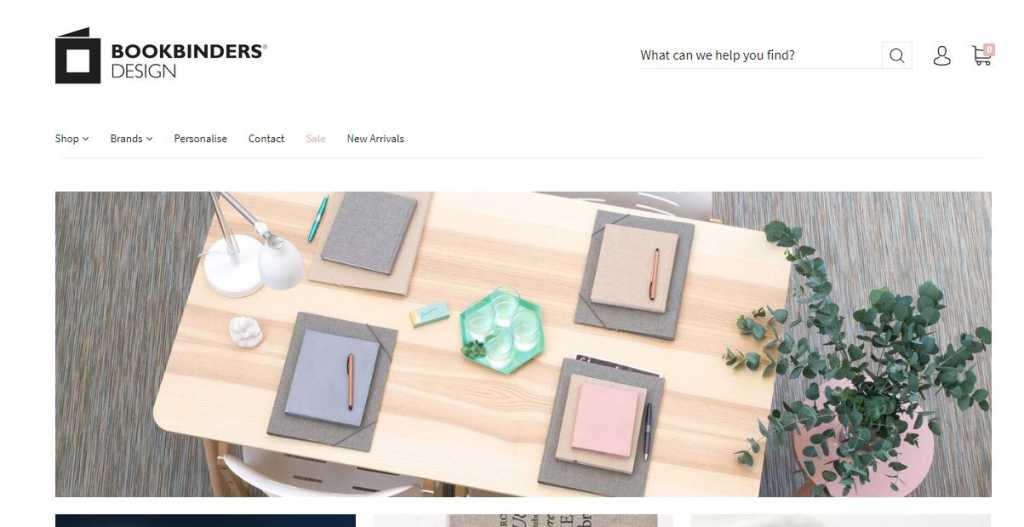Viewport: 1024px width, 527px height.
Task: Open the user account icon
Action: pyautogui.click(x=942, y=56)
